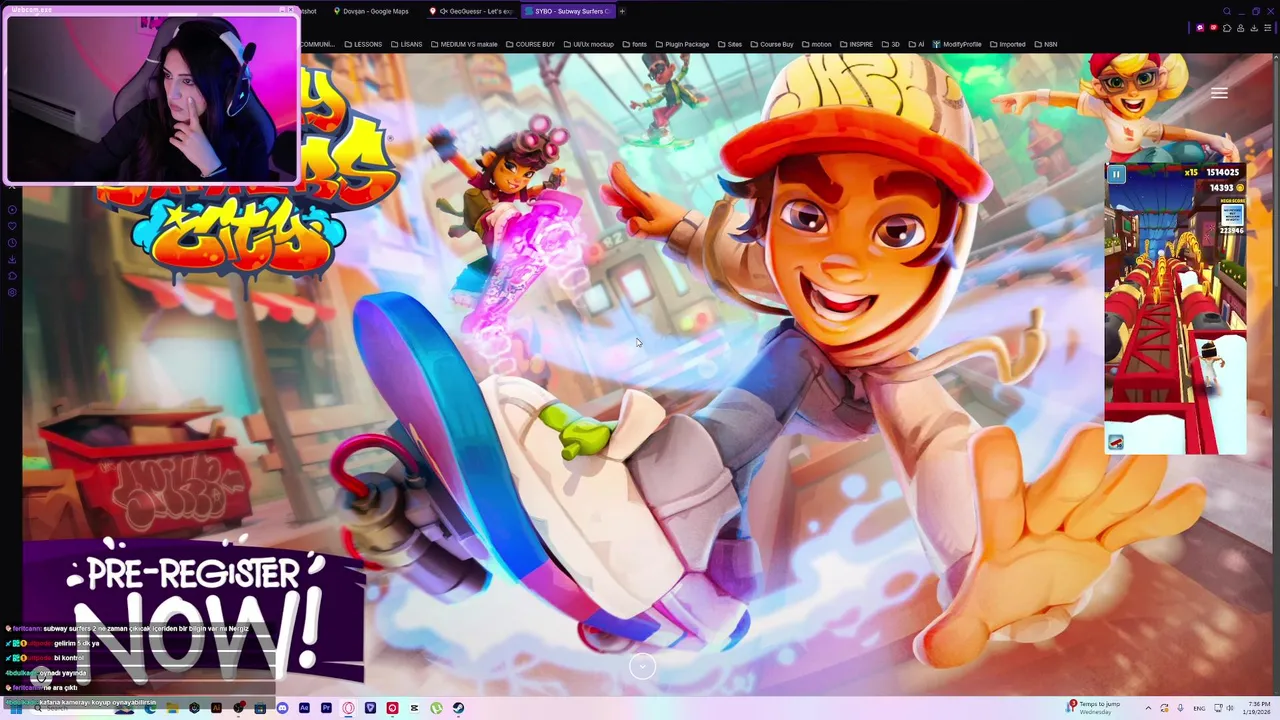Open the hamburger menu on the SYBO page
The height and width of the screenshot is (720, 1280).
coord(1219,93)
